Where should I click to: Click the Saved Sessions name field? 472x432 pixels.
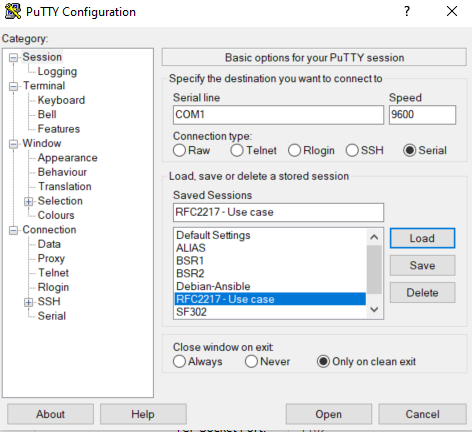pyautogui.click(x=278, y=212)
